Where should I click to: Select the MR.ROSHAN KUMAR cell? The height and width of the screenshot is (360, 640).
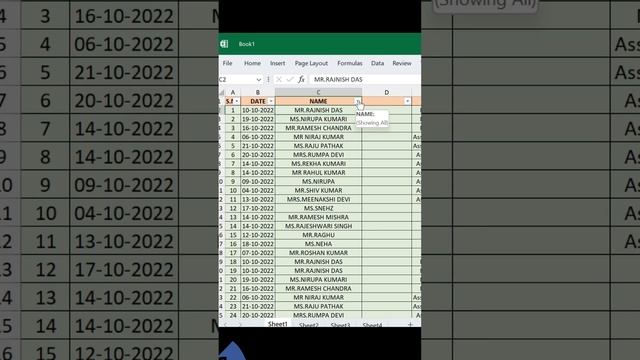[318, 253]
